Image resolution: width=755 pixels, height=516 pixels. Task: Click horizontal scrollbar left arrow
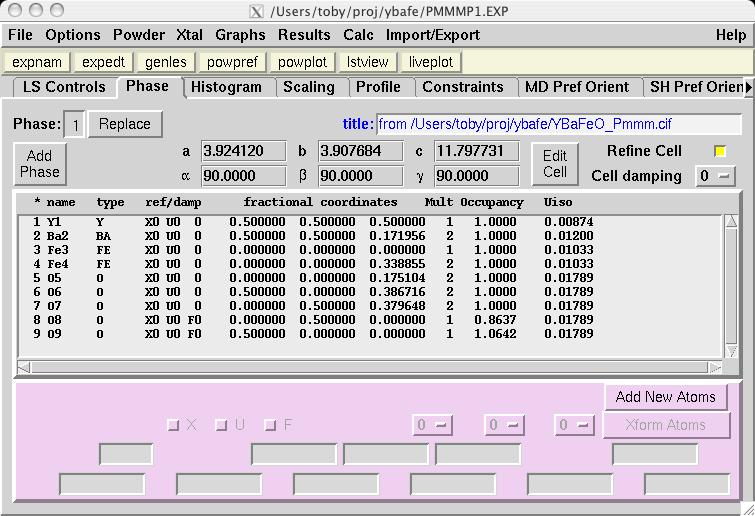coord(23,368)
